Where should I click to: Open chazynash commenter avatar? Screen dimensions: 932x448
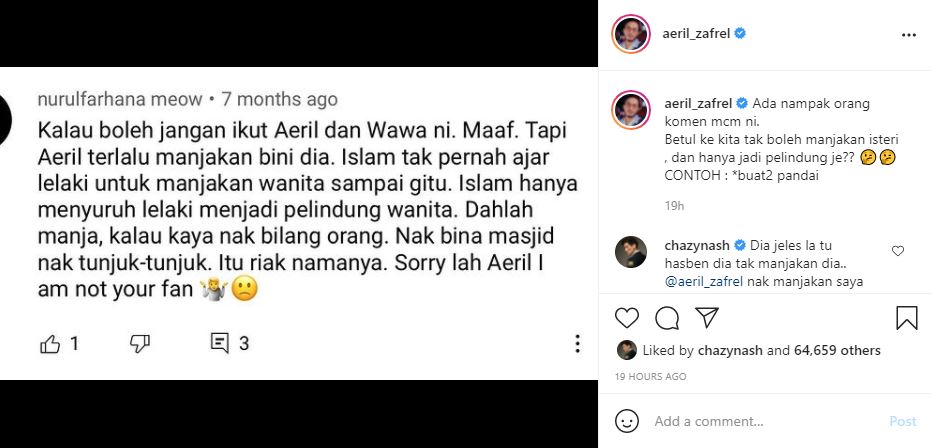click(631, 252)
